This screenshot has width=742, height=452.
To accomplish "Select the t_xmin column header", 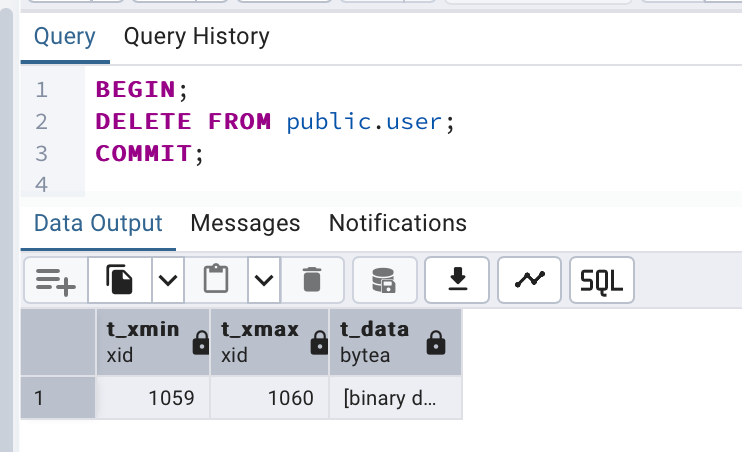I will click(x=153, y=342).
